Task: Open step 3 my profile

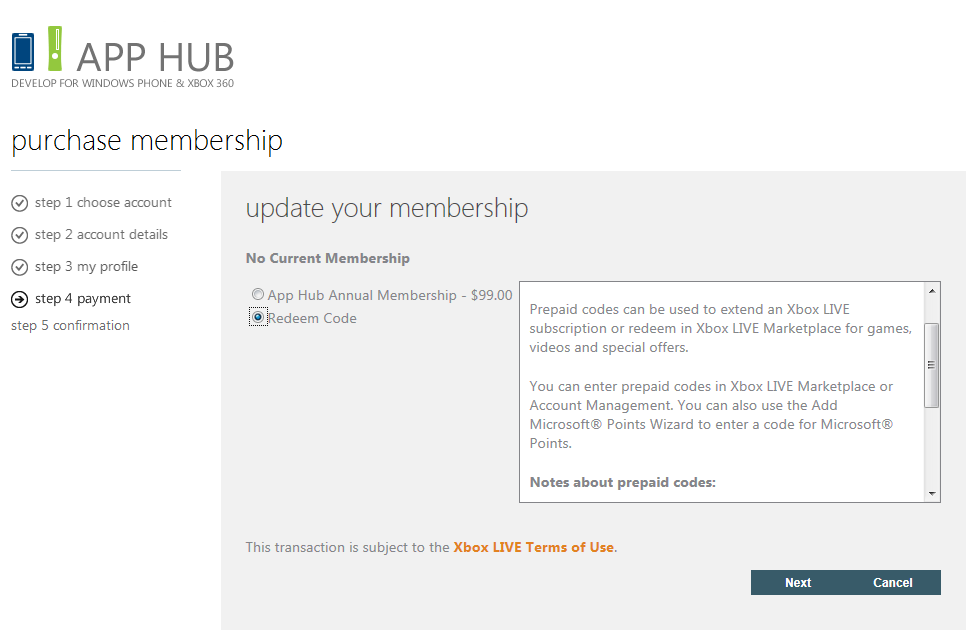Action: coord(86,267)
